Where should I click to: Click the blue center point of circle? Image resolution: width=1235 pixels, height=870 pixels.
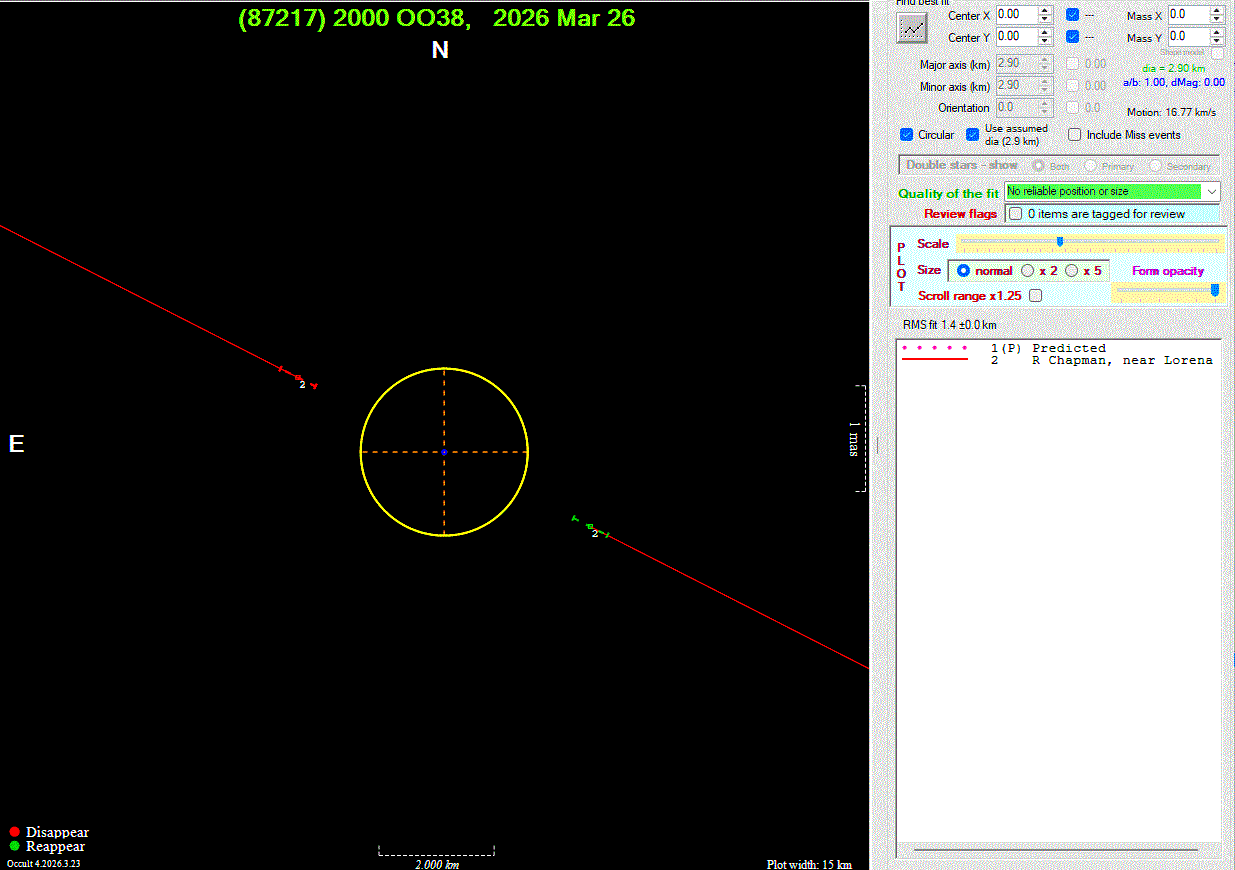coord(444,452)
